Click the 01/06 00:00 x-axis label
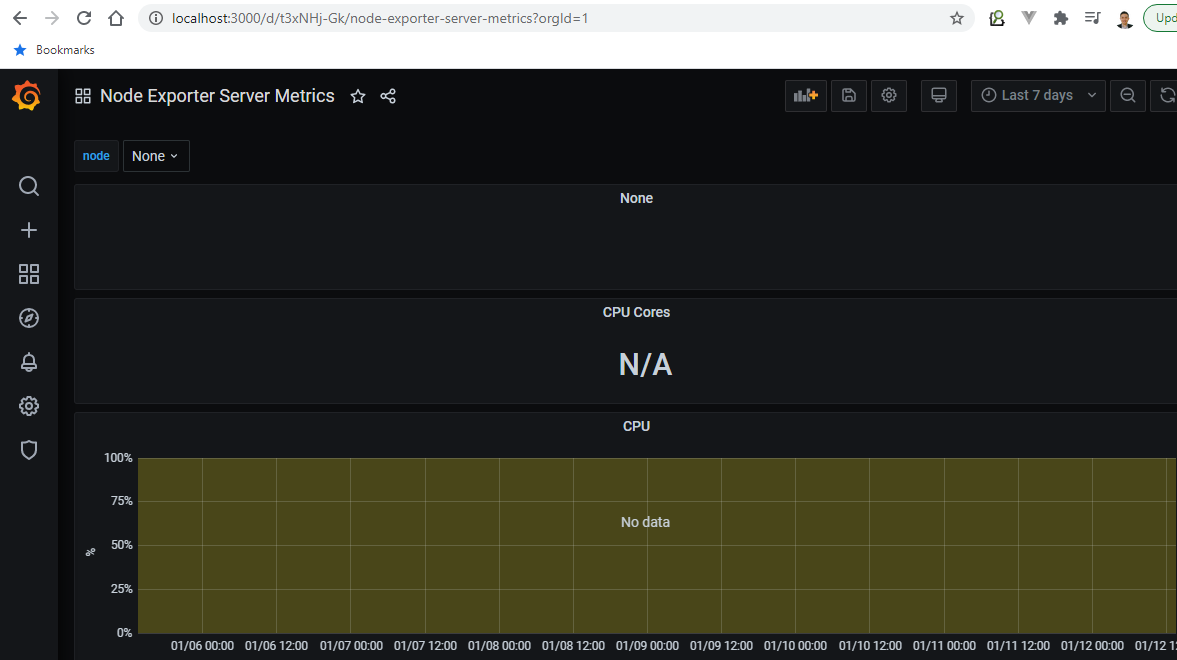 202,646
